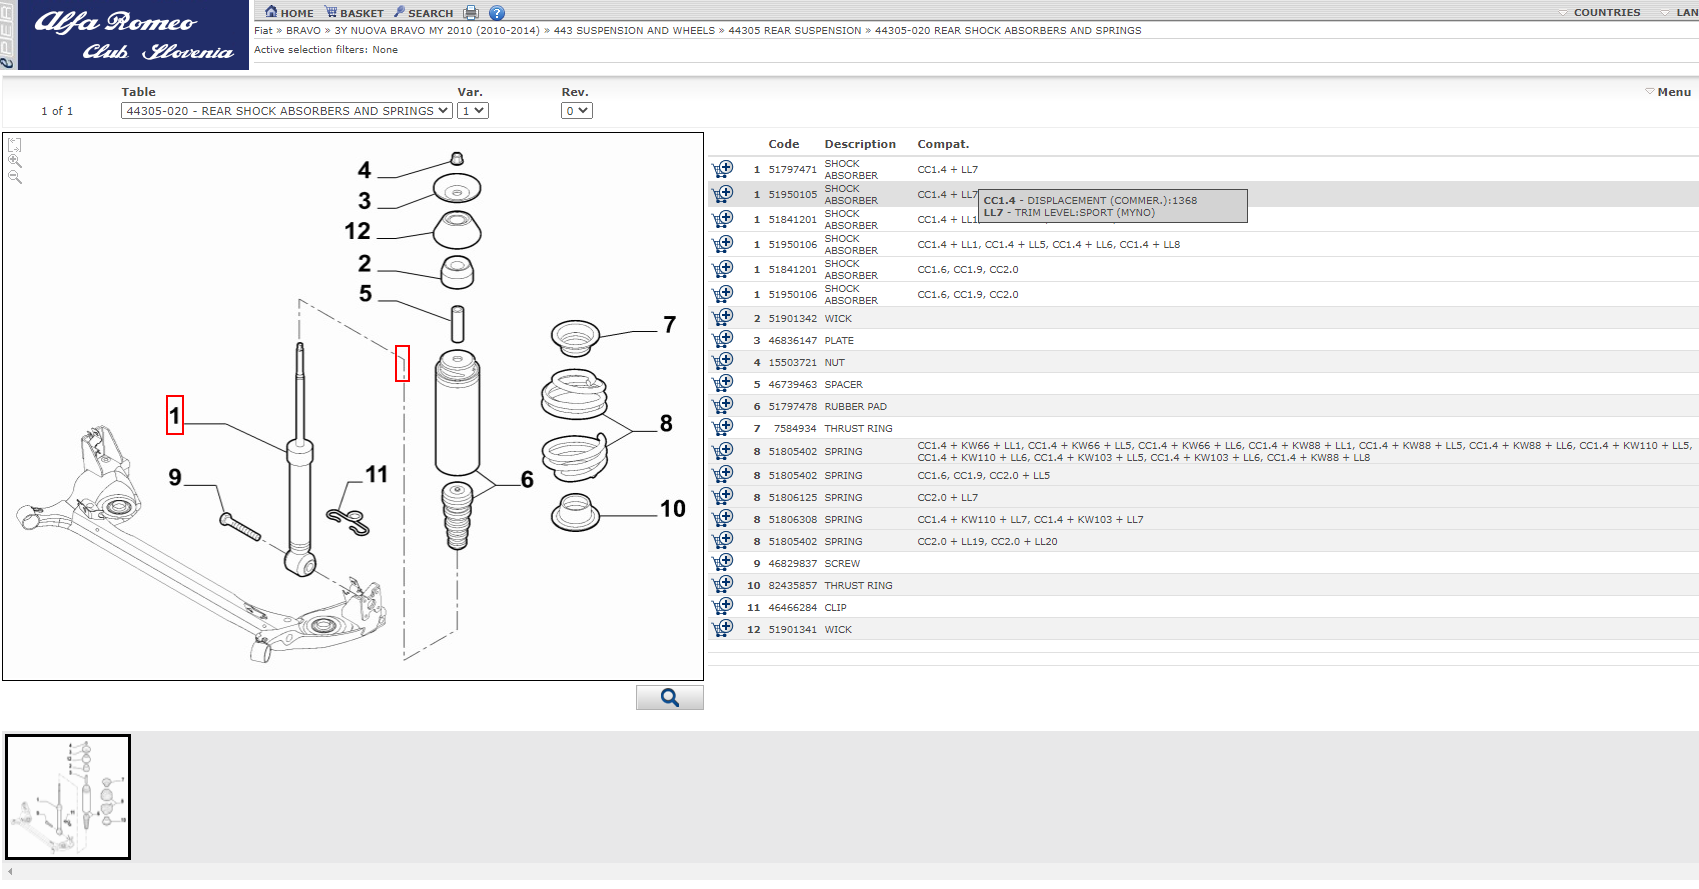Open the BASKET page
The height and width of the screenshot is (889, 1699).
pyautogui.click(x=354, y=13)
